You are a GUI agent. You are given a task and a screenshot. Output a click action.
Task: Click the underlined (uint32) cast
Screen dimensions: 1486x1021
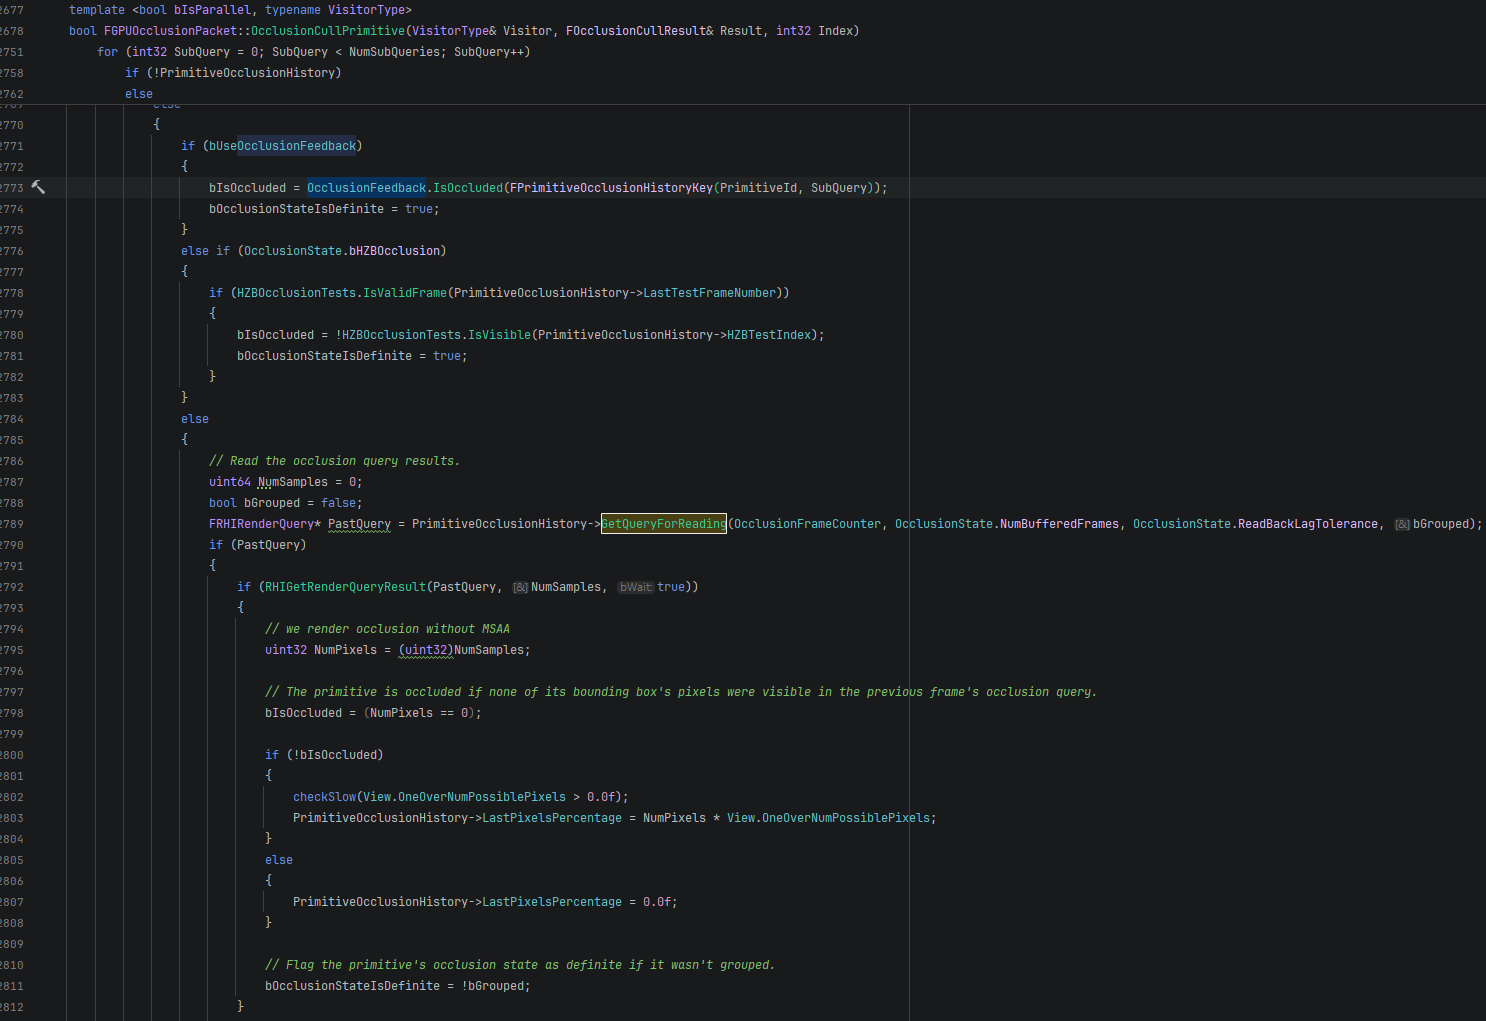(x=426, y=650)
